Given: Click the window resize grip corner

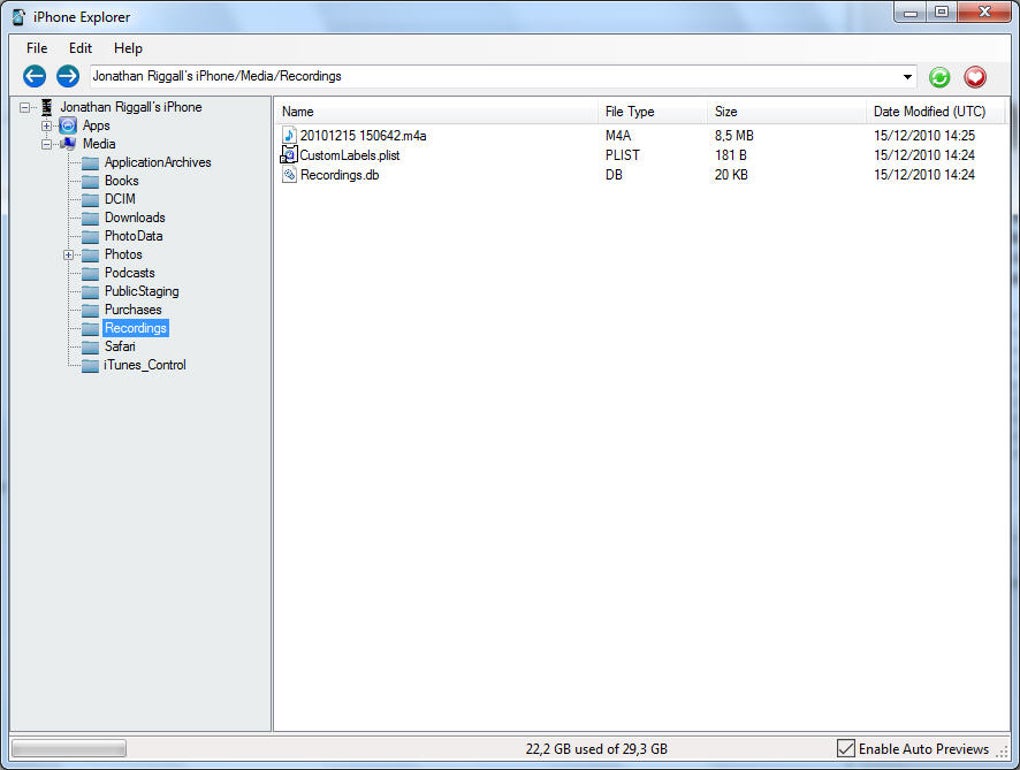Looking at the screenshot, I should click(1002, 751).
